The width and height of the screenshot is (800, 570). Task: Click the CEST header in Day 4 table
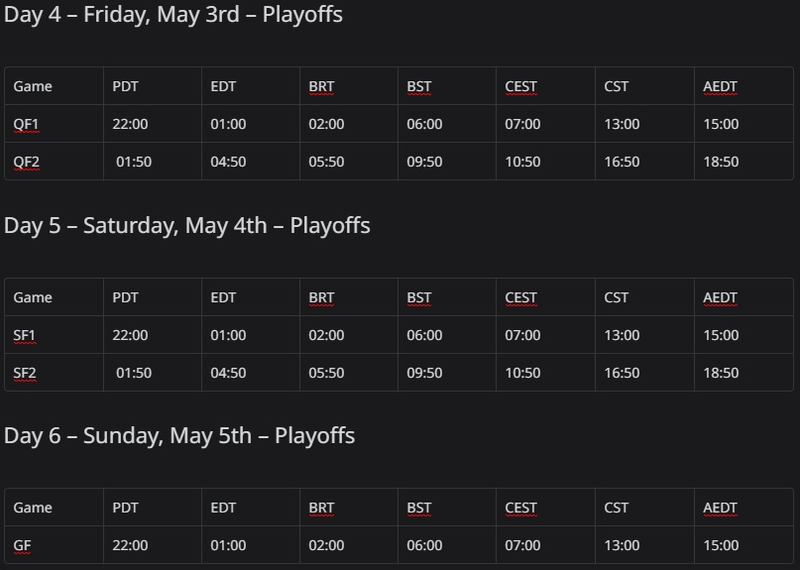tap(521, 86)
